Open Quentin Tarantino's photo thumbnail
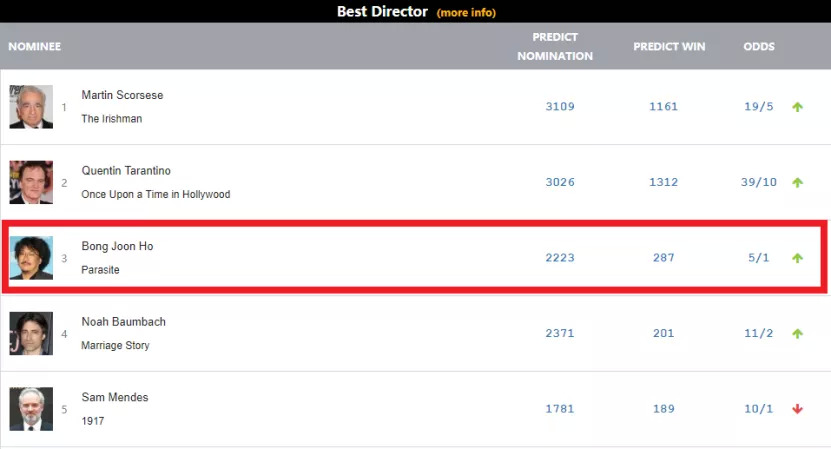Viewport: 831px width, 449px height. [x=31, y=182]
